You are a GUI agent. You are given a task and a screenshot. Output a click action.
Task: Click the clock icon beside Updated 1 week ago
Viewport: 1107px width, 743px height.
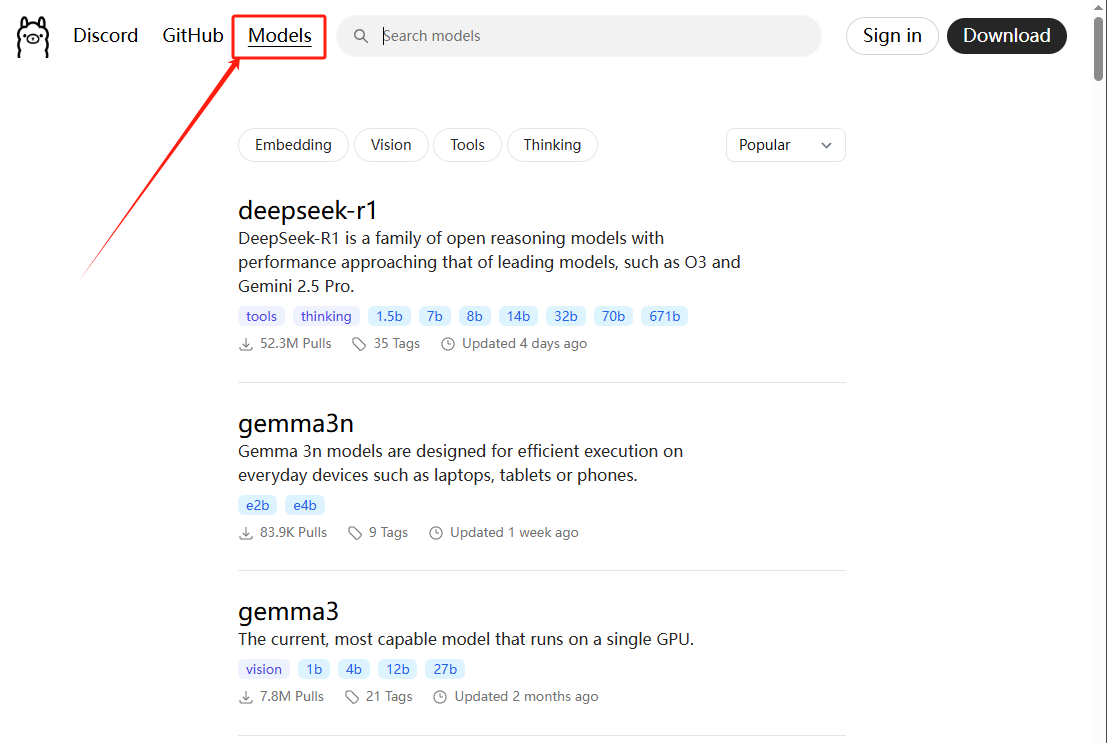click(436, 533)
